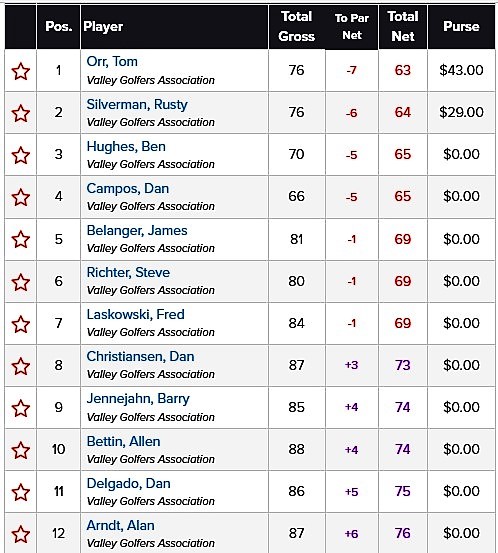Viewport: 498px width, 553px height.
Task: Toggle the star for Fred Laskowski
Action: (20, 324)
